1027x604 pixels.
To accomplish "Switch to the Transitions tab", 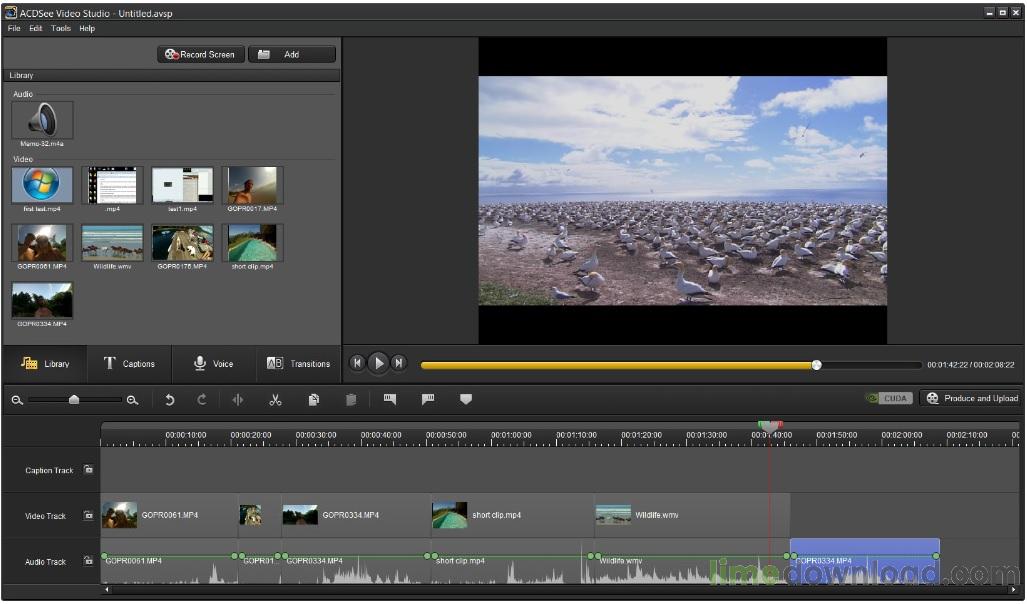I will coord(298,364).
